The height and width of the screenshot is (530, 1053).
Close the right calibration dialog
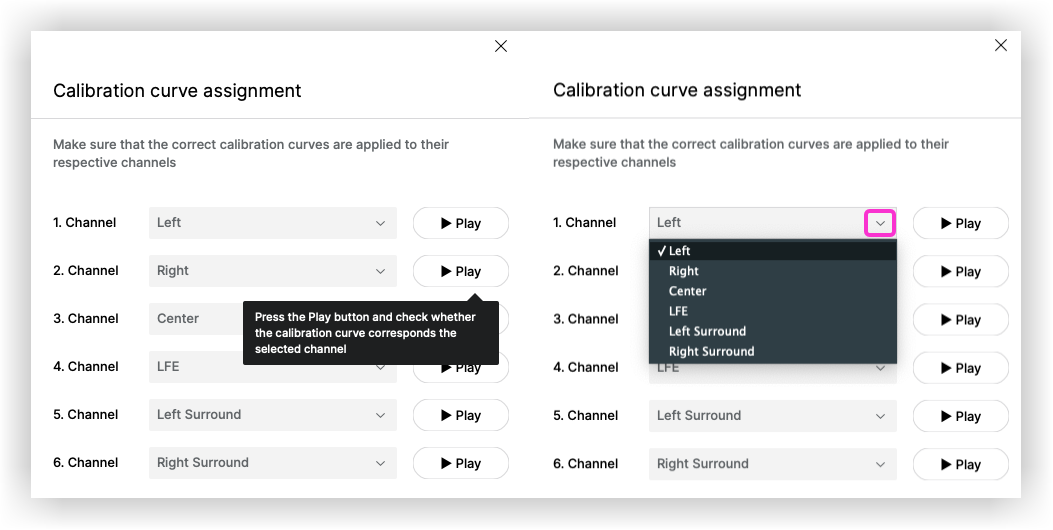coord(1001,45)
